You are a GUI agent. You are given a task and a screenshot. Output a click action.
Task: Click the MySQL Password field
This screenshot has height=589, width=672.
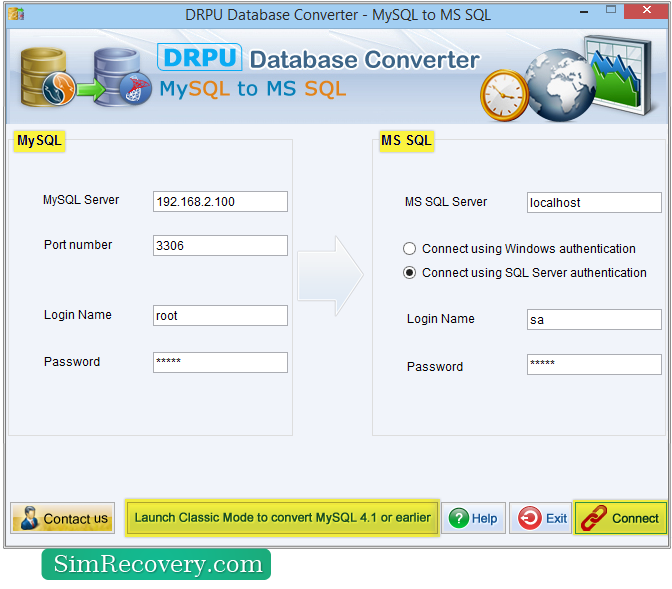click(220, 363)
